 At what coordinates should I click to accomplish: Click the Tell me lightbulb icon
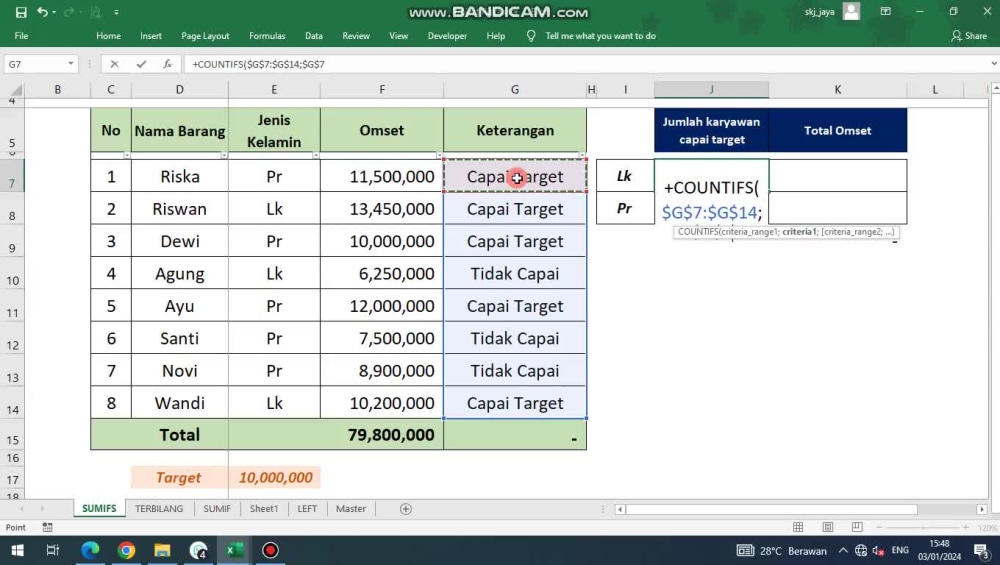531,36
